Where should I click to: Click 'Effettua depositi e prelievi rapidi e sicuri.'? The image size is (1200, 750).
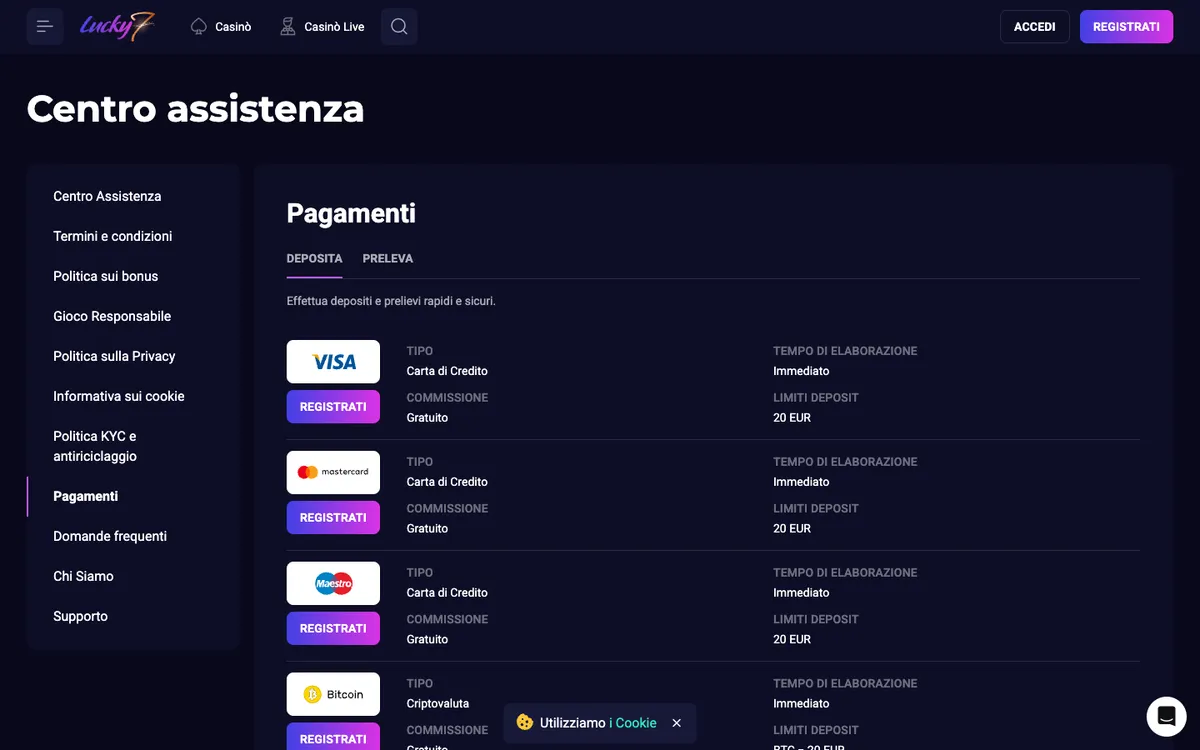(391, 301)
